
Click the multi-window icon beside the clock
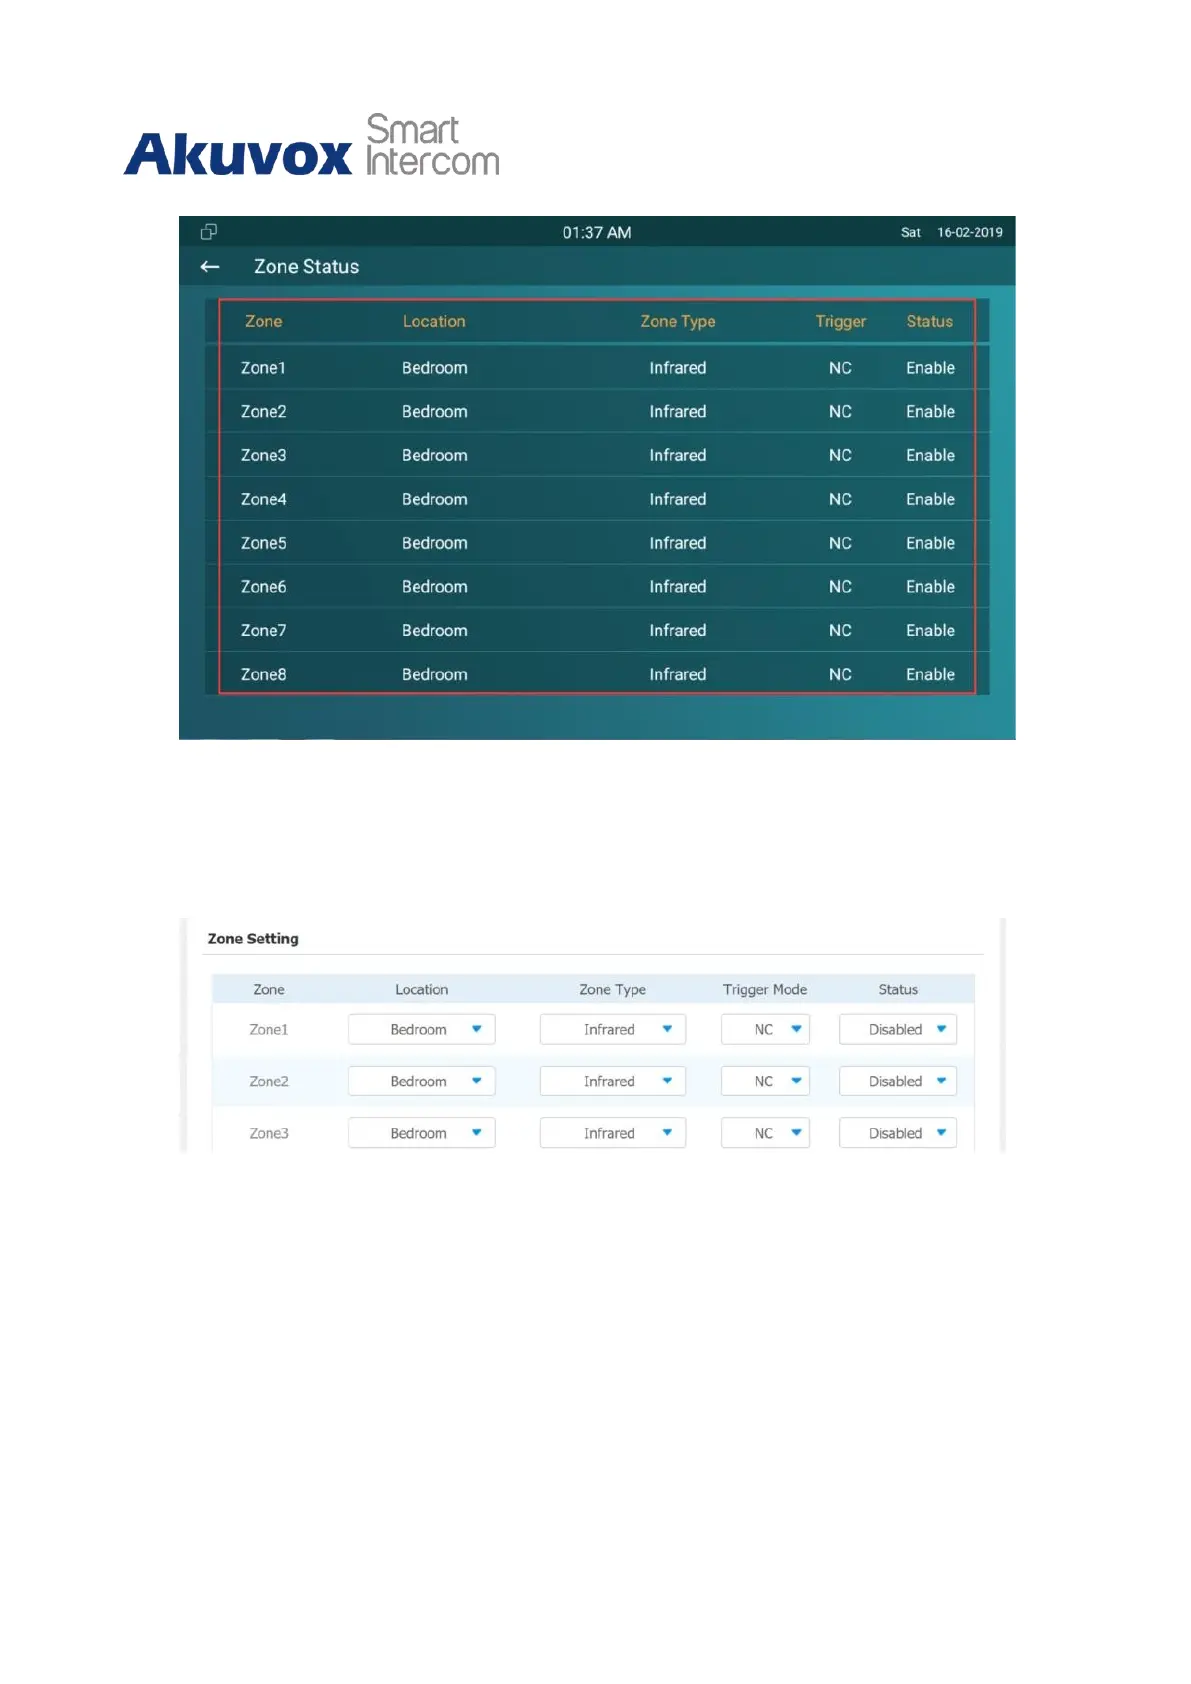pyautogui.click(x=209, y=231)
